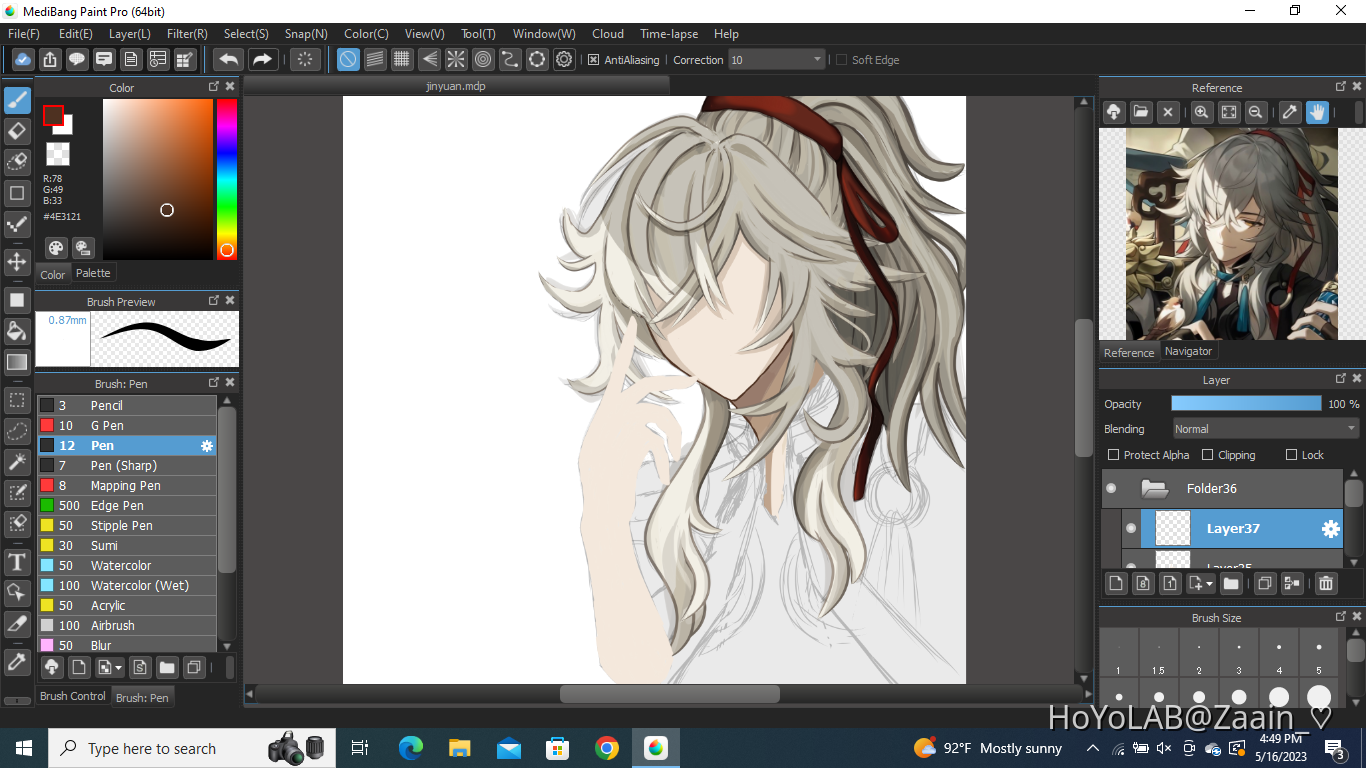Viewport: 1366px width, 768px height.
Task: Select the Watercolor (Wet) brush
Action: 139,586
